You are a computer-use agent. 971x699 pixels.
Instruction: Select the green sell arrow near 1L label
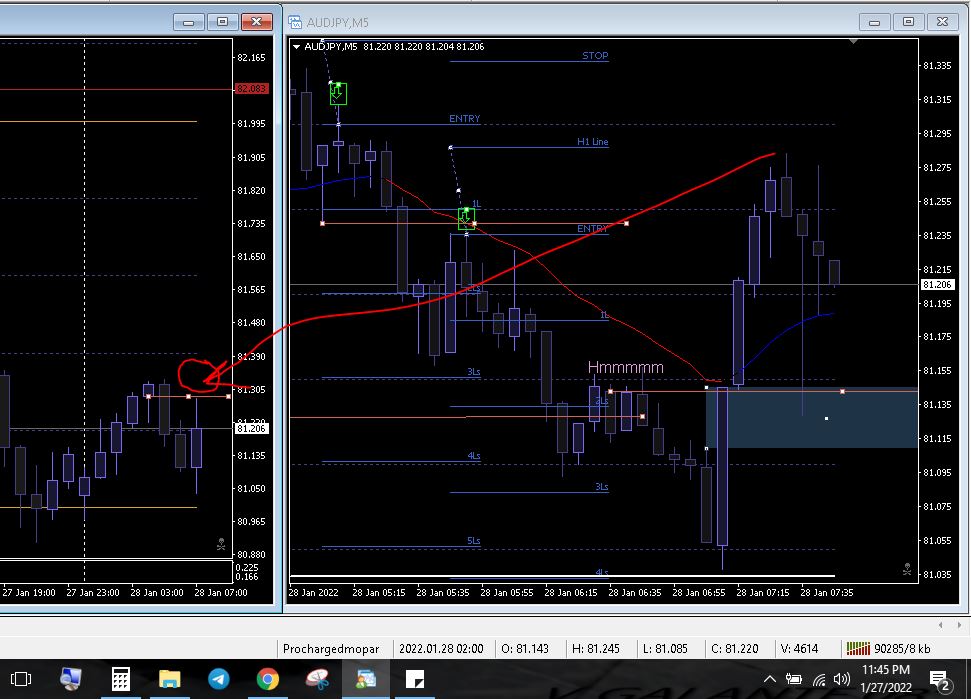(x=466, y=219)
